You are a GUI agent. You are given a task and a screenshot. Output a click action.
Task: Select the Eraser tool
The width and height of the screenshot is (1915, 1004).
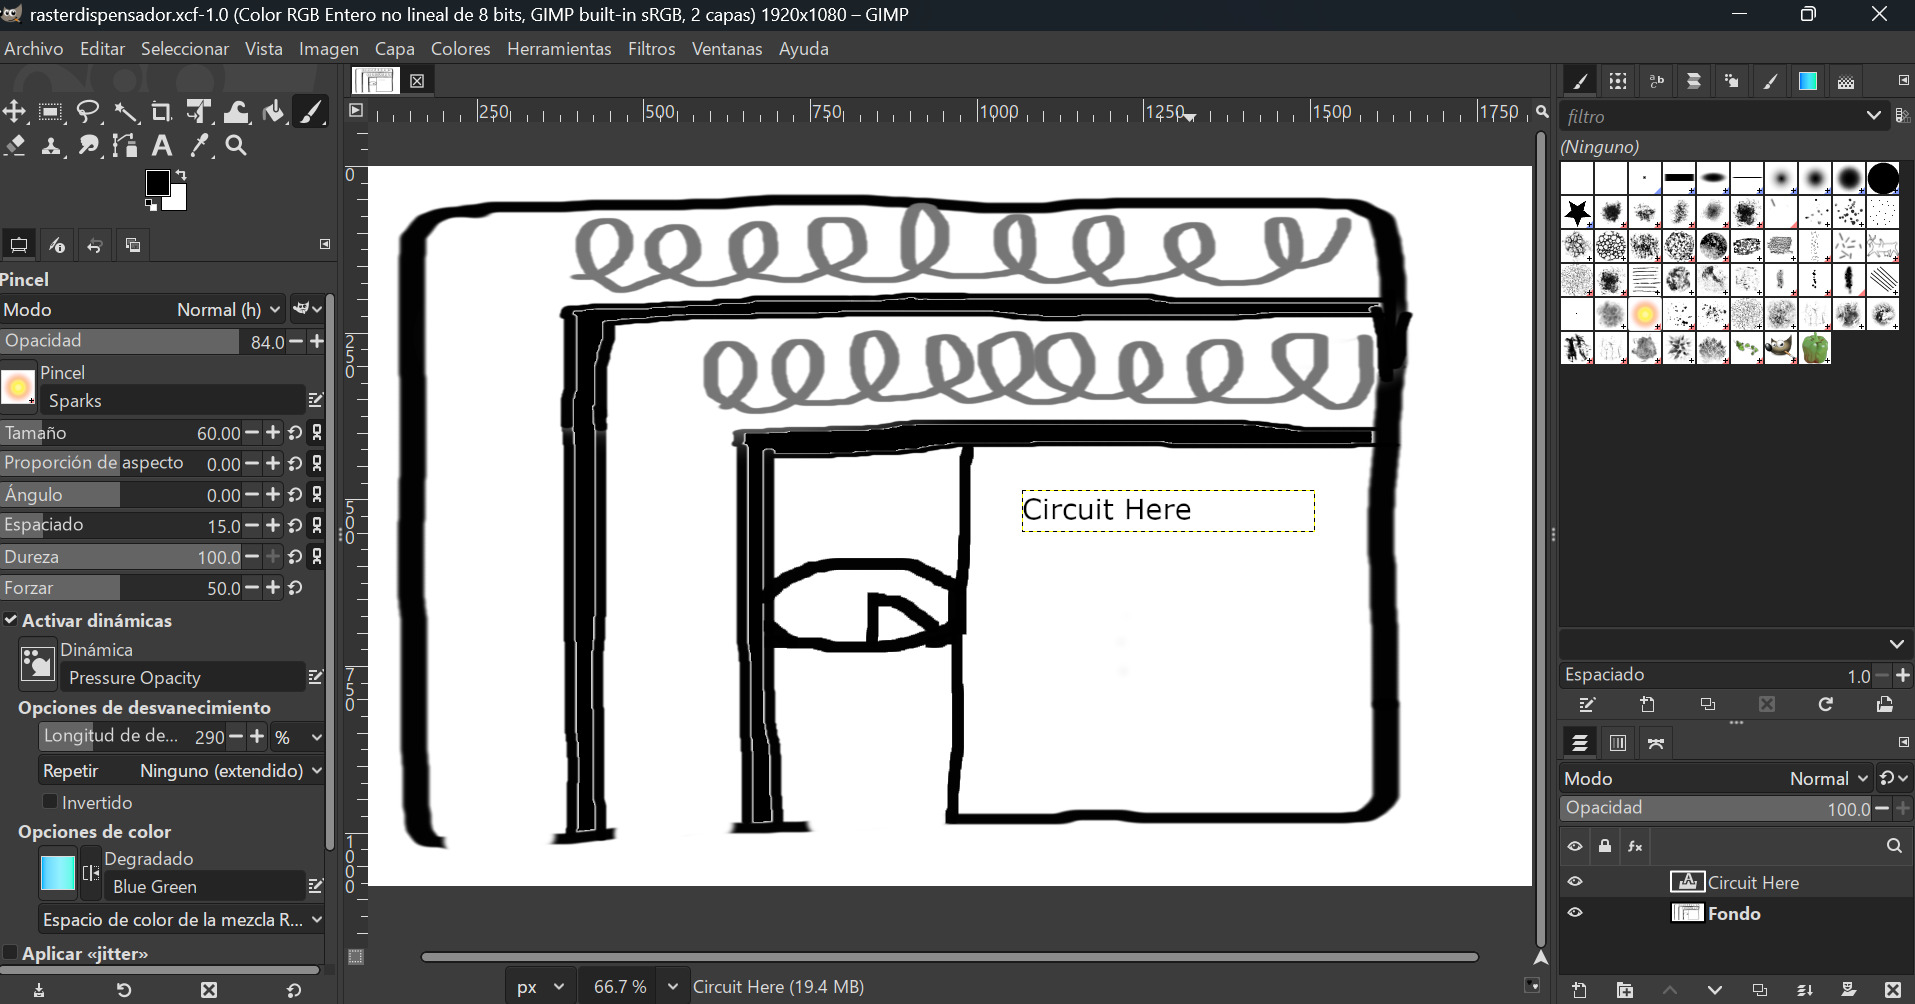click(15, 146)
